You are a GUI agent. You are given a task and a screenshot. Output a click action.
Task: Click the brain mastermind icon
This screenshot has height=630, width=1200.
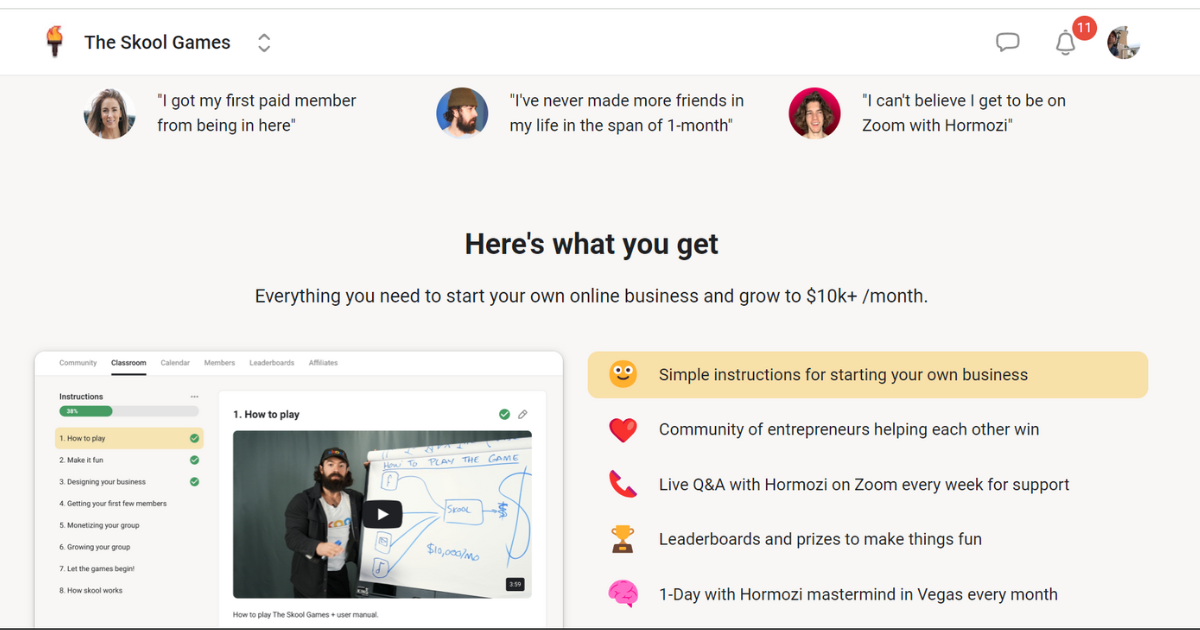(623, 594)
